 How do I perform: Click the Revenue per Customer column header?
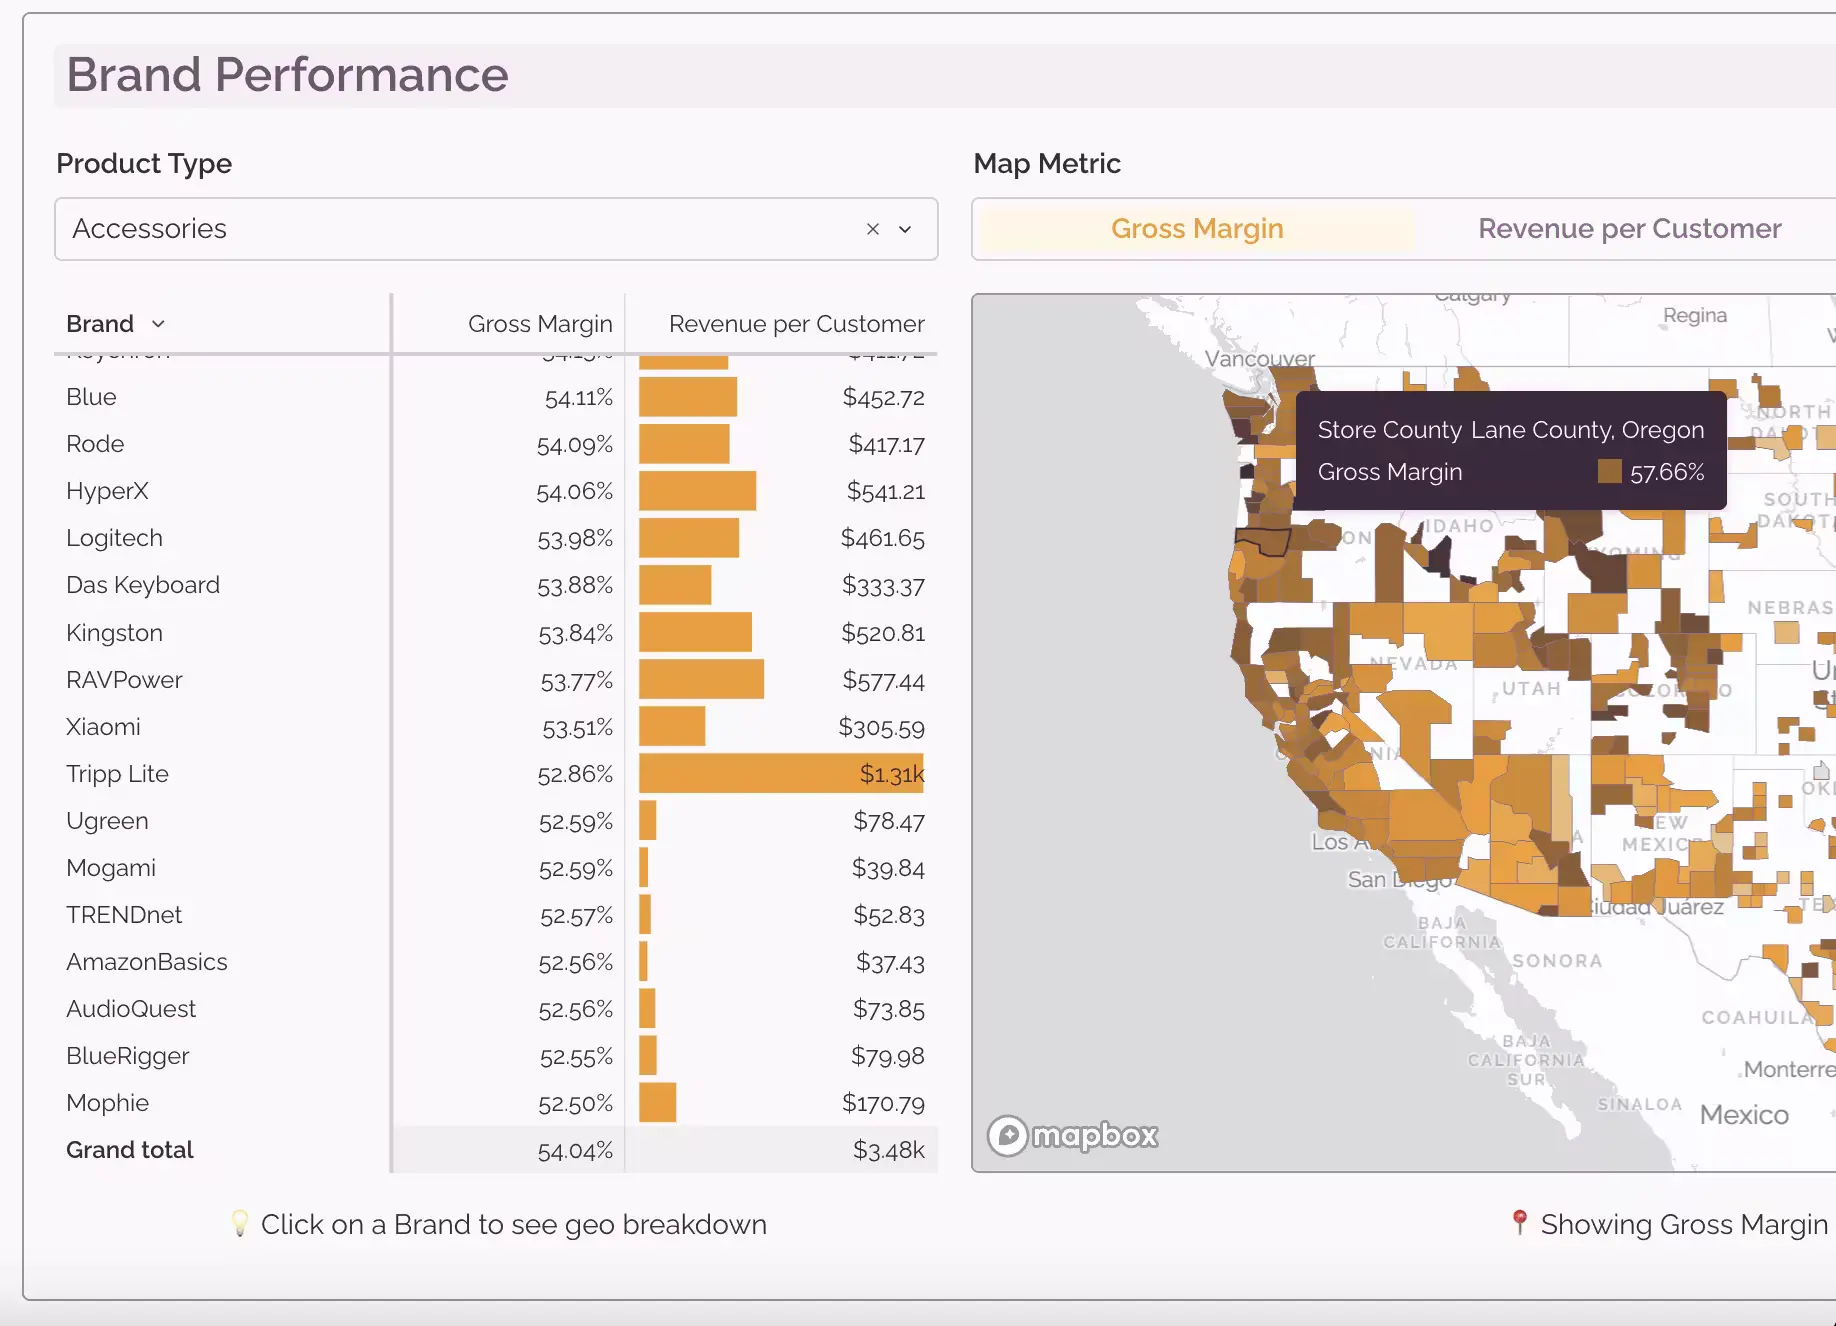click(x=796, y=324)
